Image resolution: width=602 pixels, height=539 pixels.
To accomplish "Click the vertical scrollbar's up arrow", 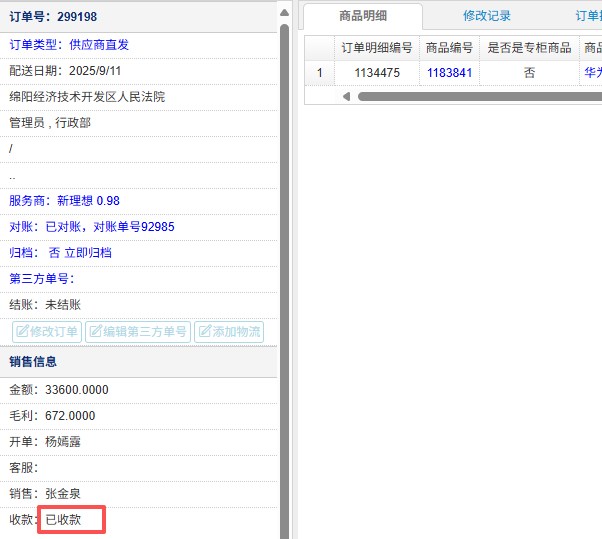I will click(x=284, y=12).
